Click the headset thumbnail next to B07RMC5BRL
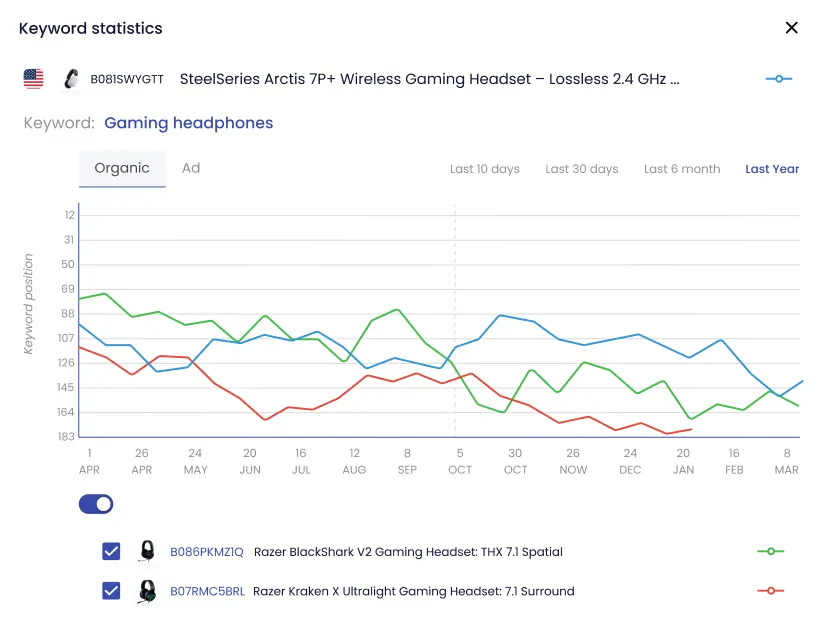This screenshot has height=624, width=819. [x=146, y=591]
